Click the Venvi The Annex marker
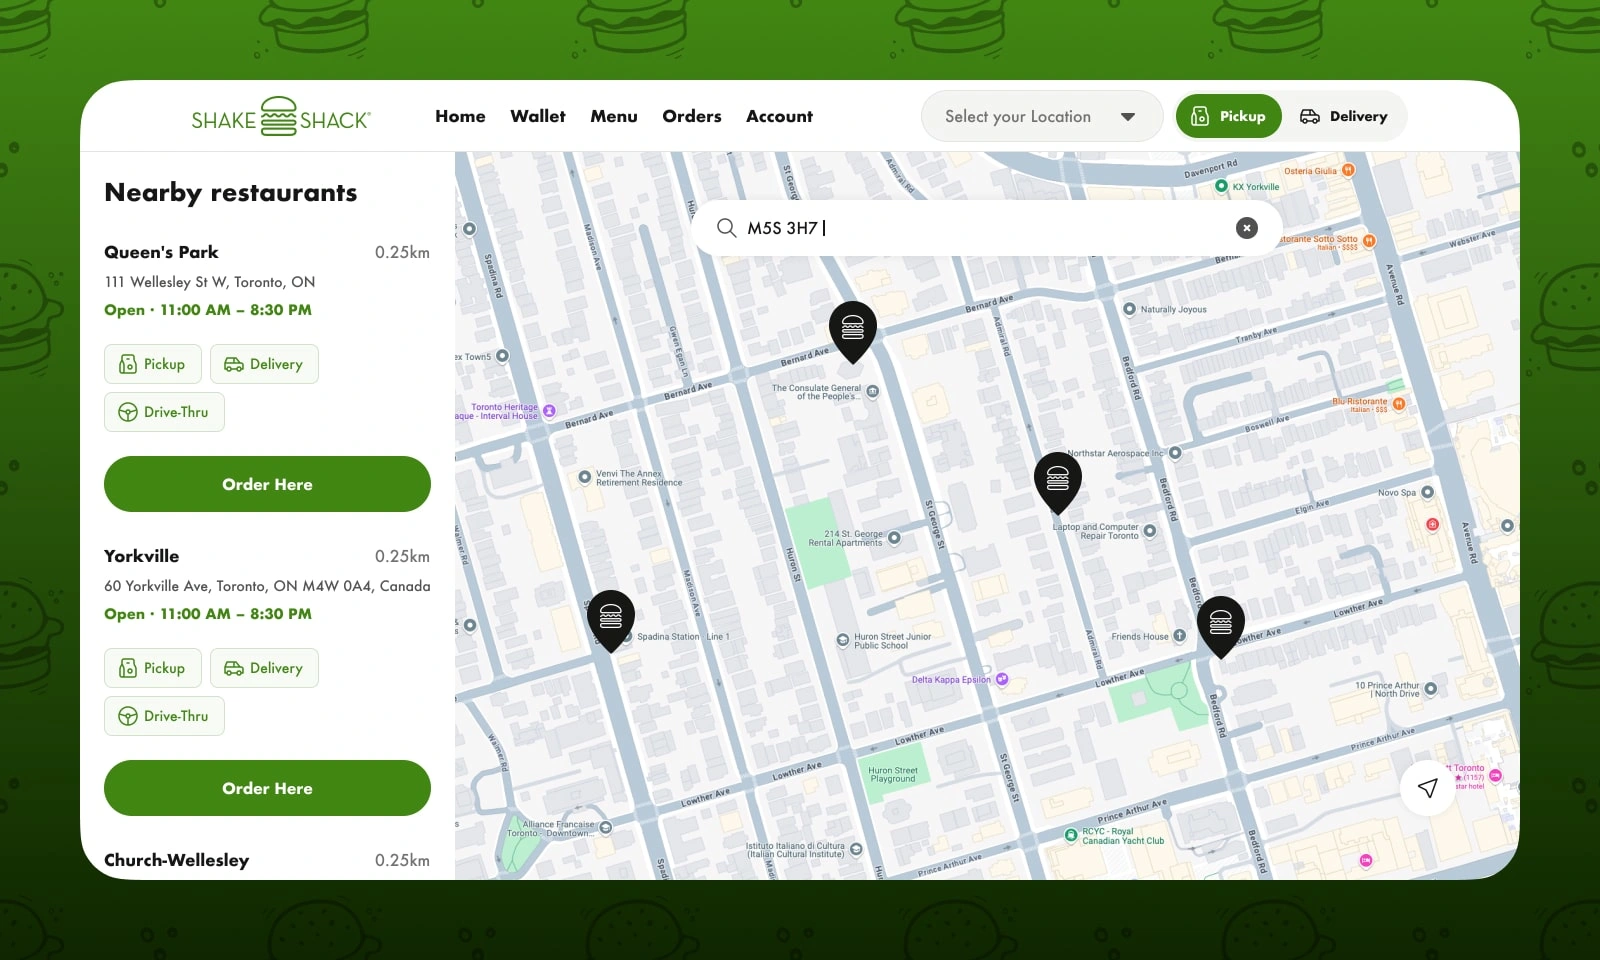Viewport: 1600px width, 960px height. 585,477
